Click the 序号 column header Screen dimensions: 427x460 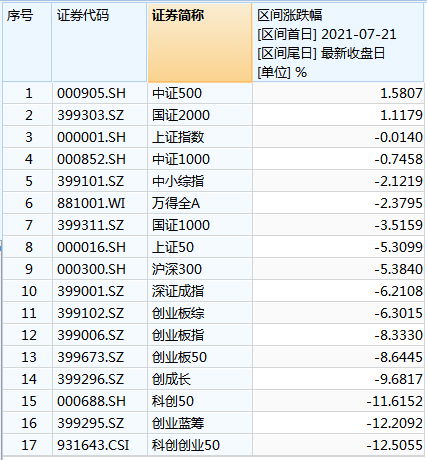point(27,42)
